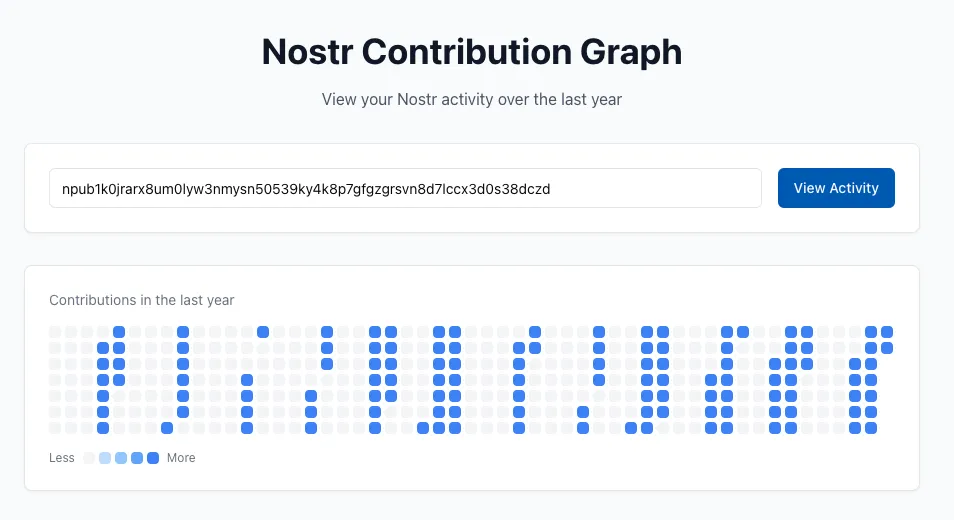Click the npub key input field
Viewport: 954px width, 520px height.
[405, 188]
